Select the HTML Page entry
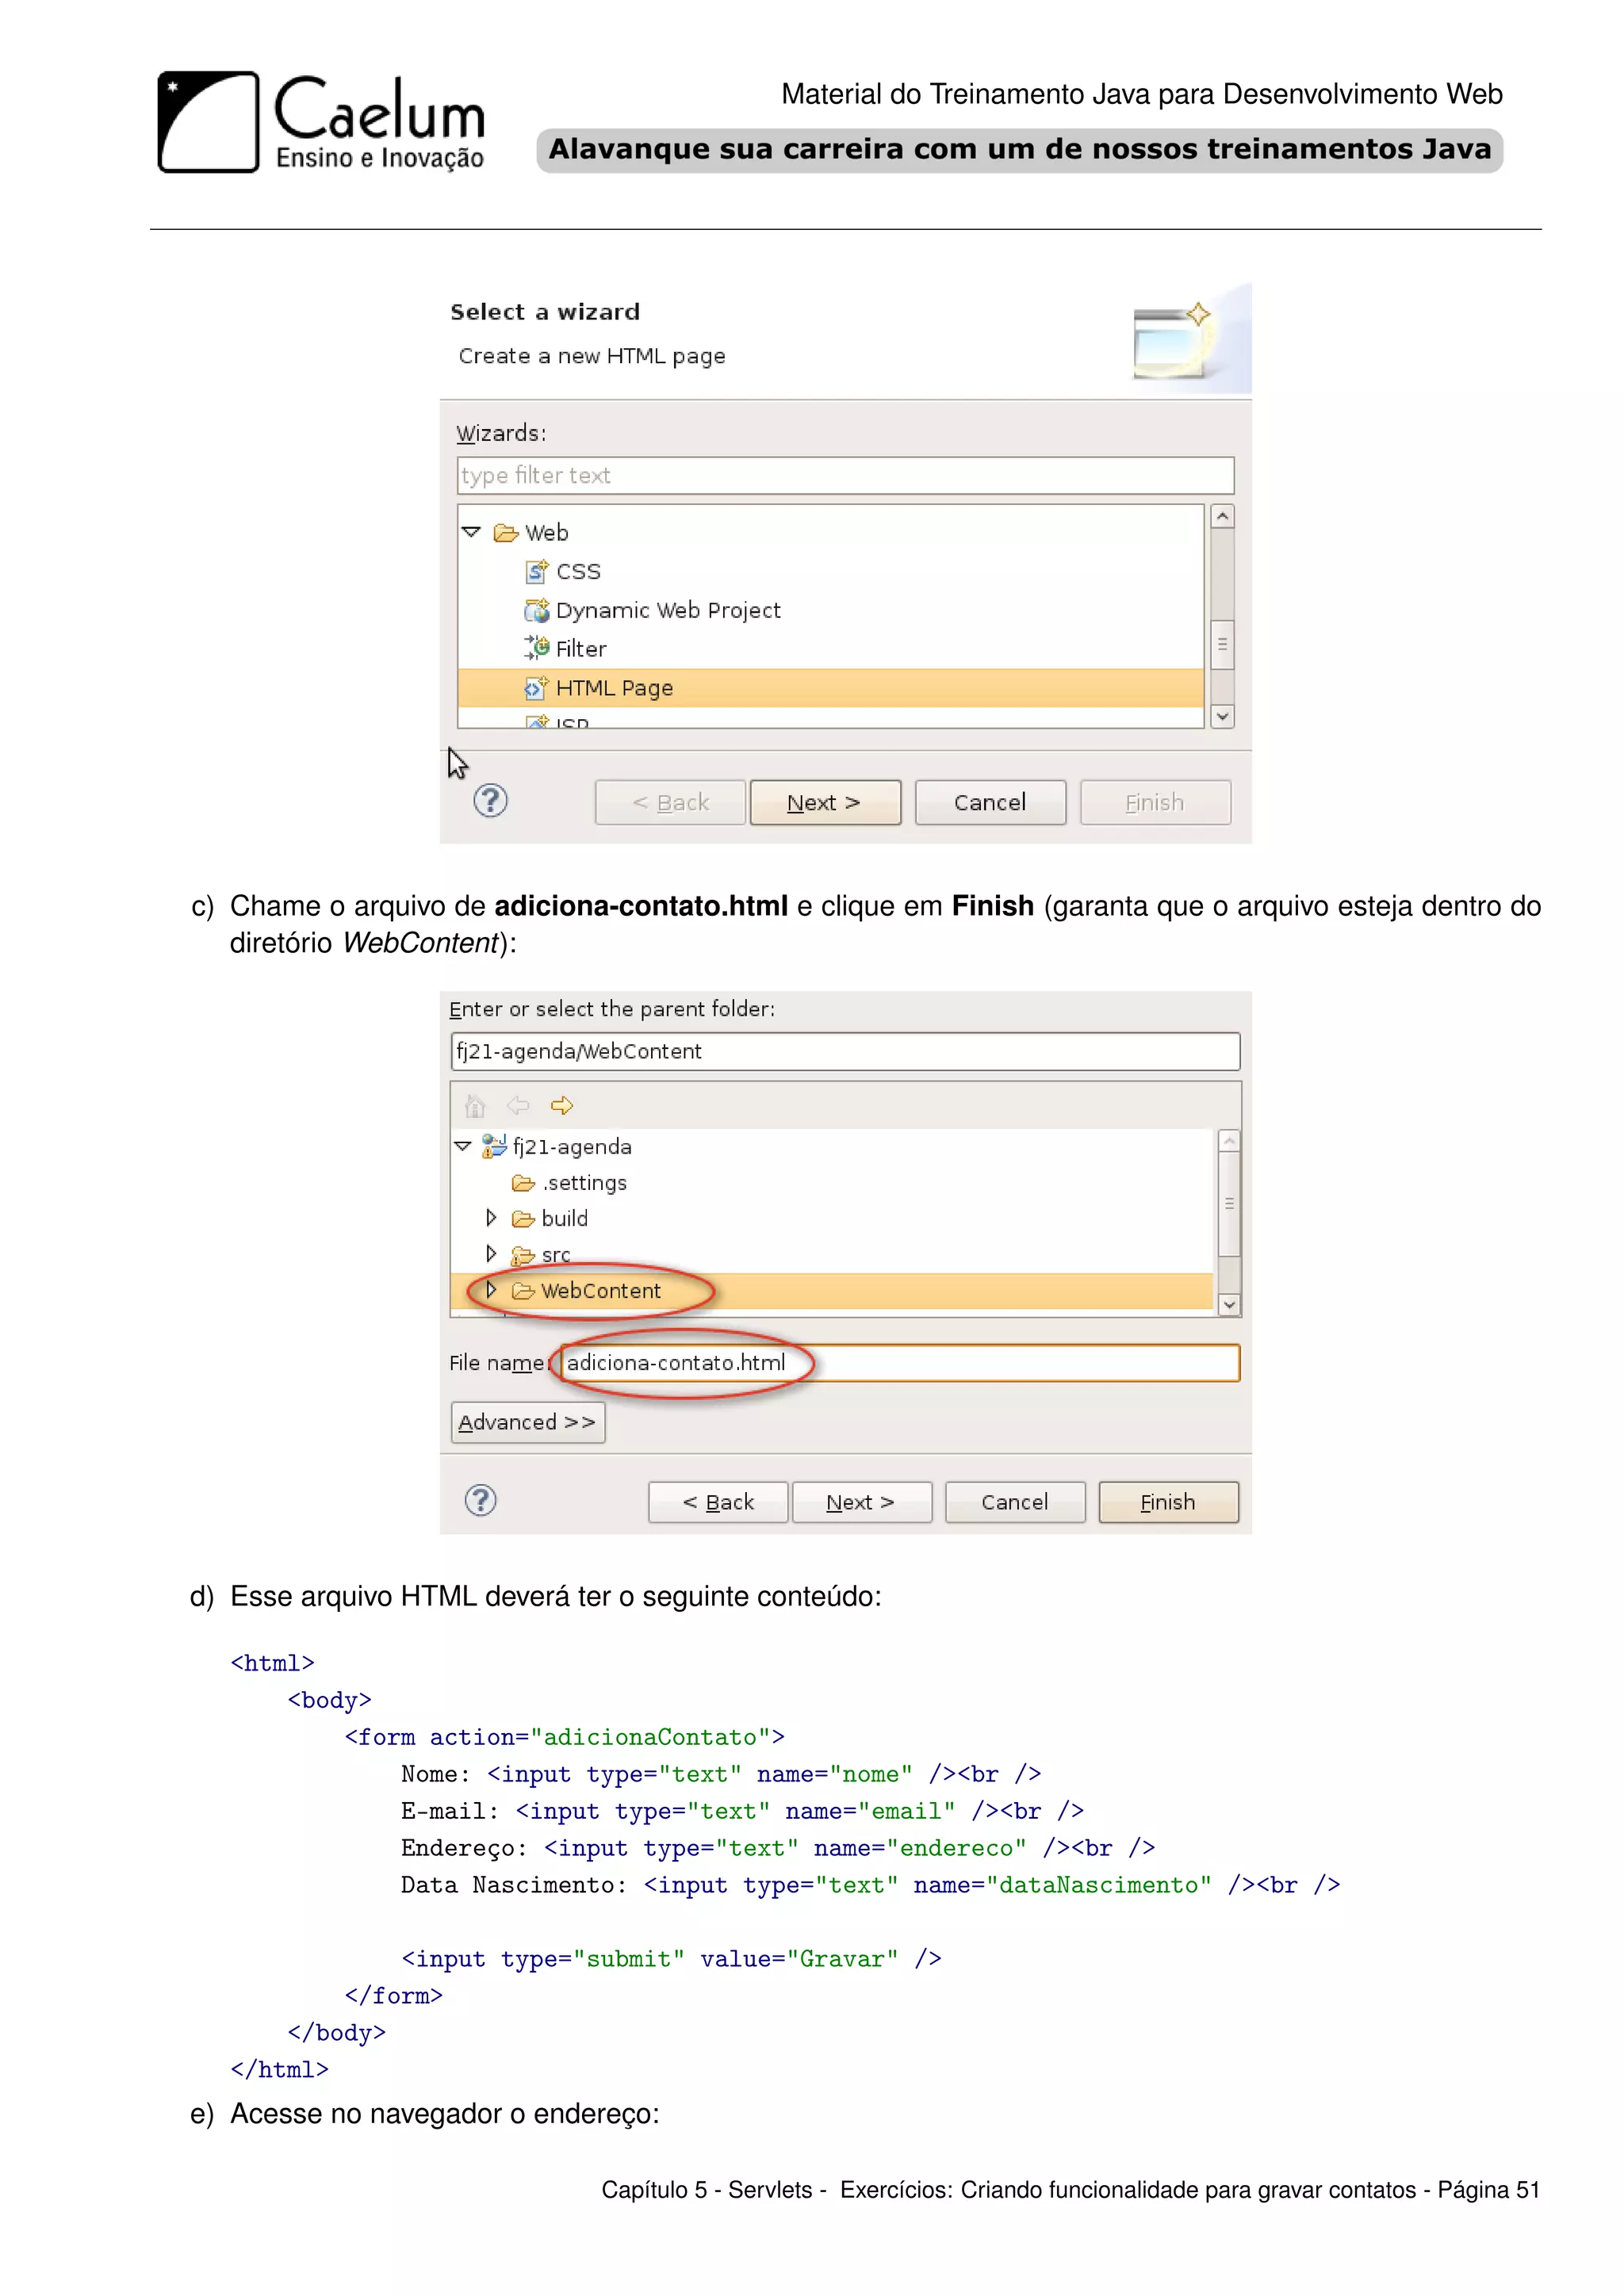 point(831,688)
